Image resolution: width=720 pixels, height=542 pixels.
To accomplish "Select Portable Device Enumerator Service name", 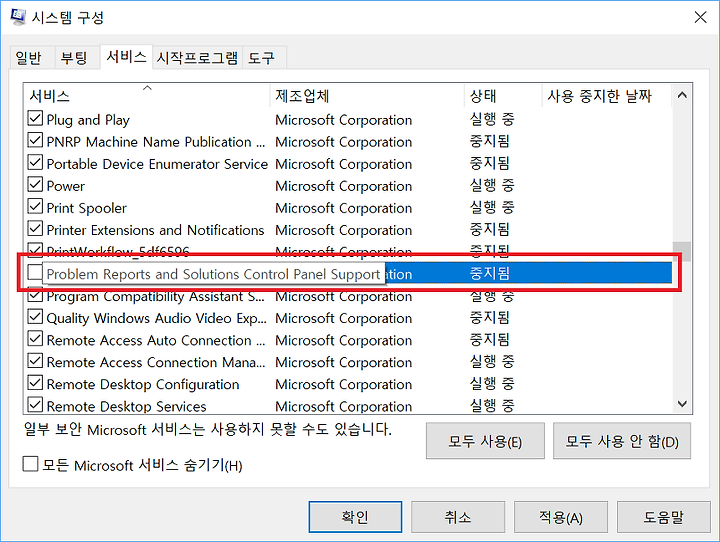I will pyautogui.click(x=157, y=164).
